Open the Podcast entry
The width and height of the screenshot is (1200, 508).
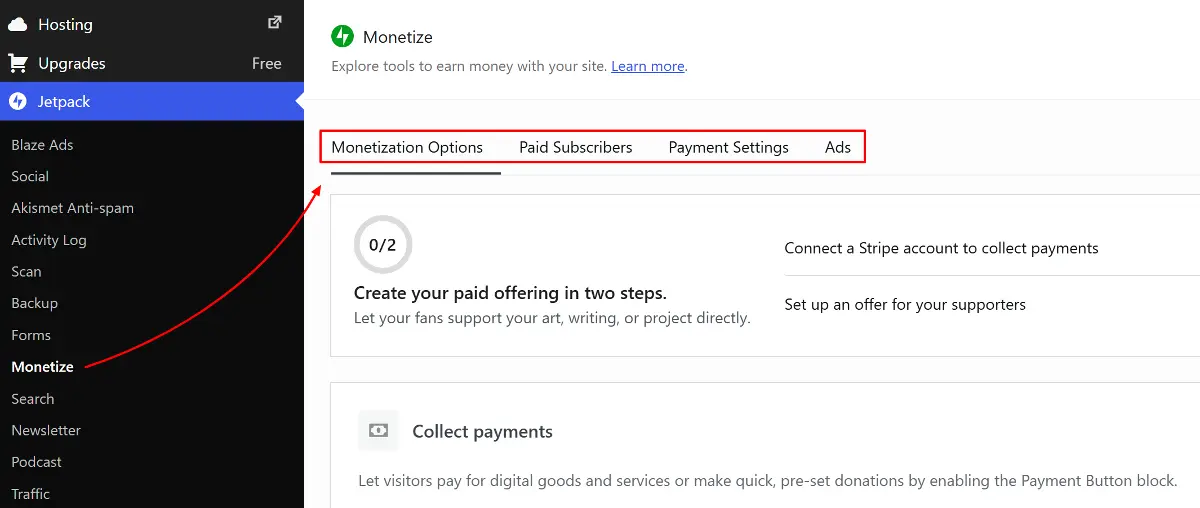coord(36,462)
